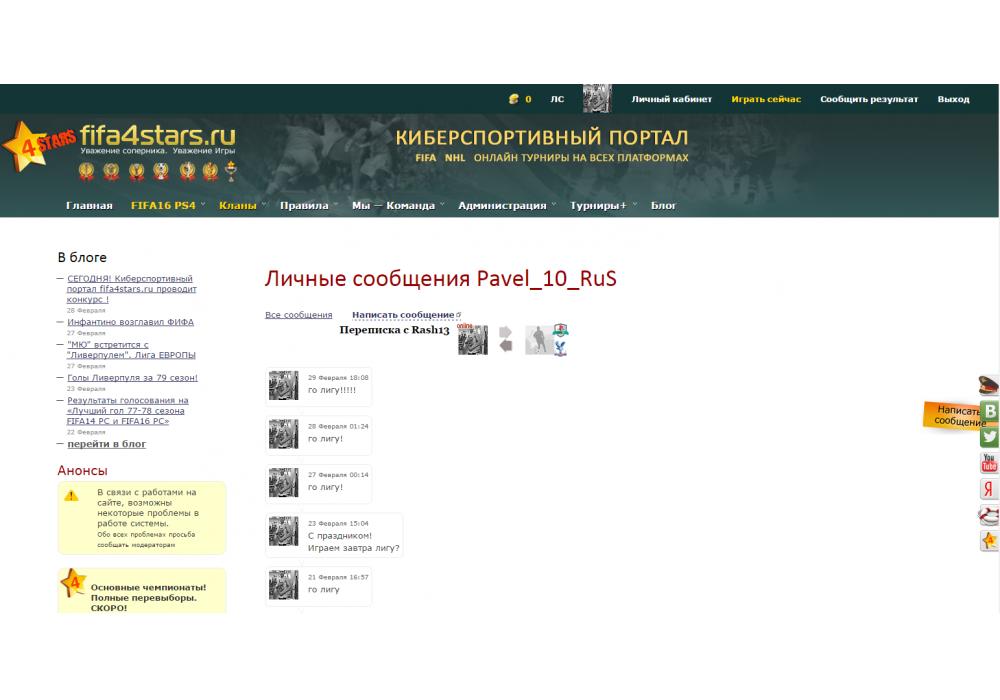Click sender avatar on 21 Февраля 16:57 message
This screenshot has height=700, width=1000.
tap(283, 585)
